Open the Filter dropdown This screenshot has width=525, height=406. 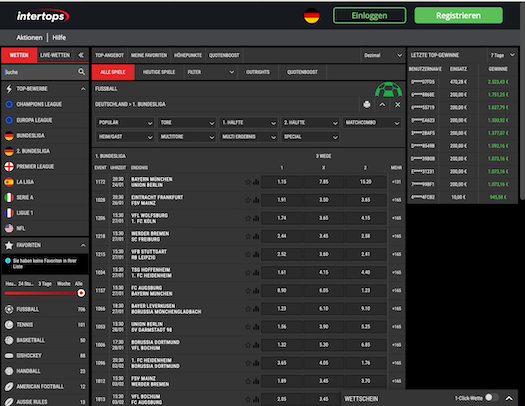pyautogui.click(x=210, y=72)
